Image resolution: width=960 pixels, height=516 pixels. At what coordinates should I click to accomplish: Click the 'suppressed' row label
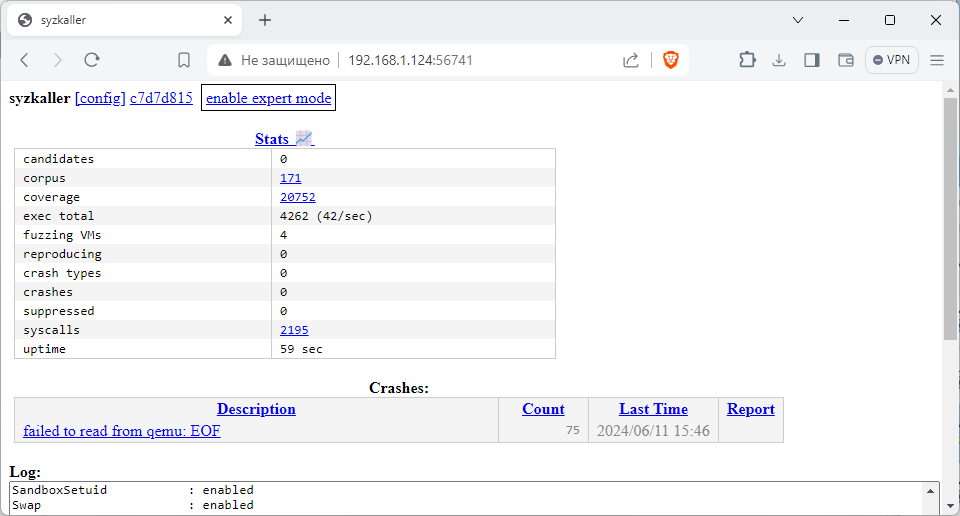(58, 311)
